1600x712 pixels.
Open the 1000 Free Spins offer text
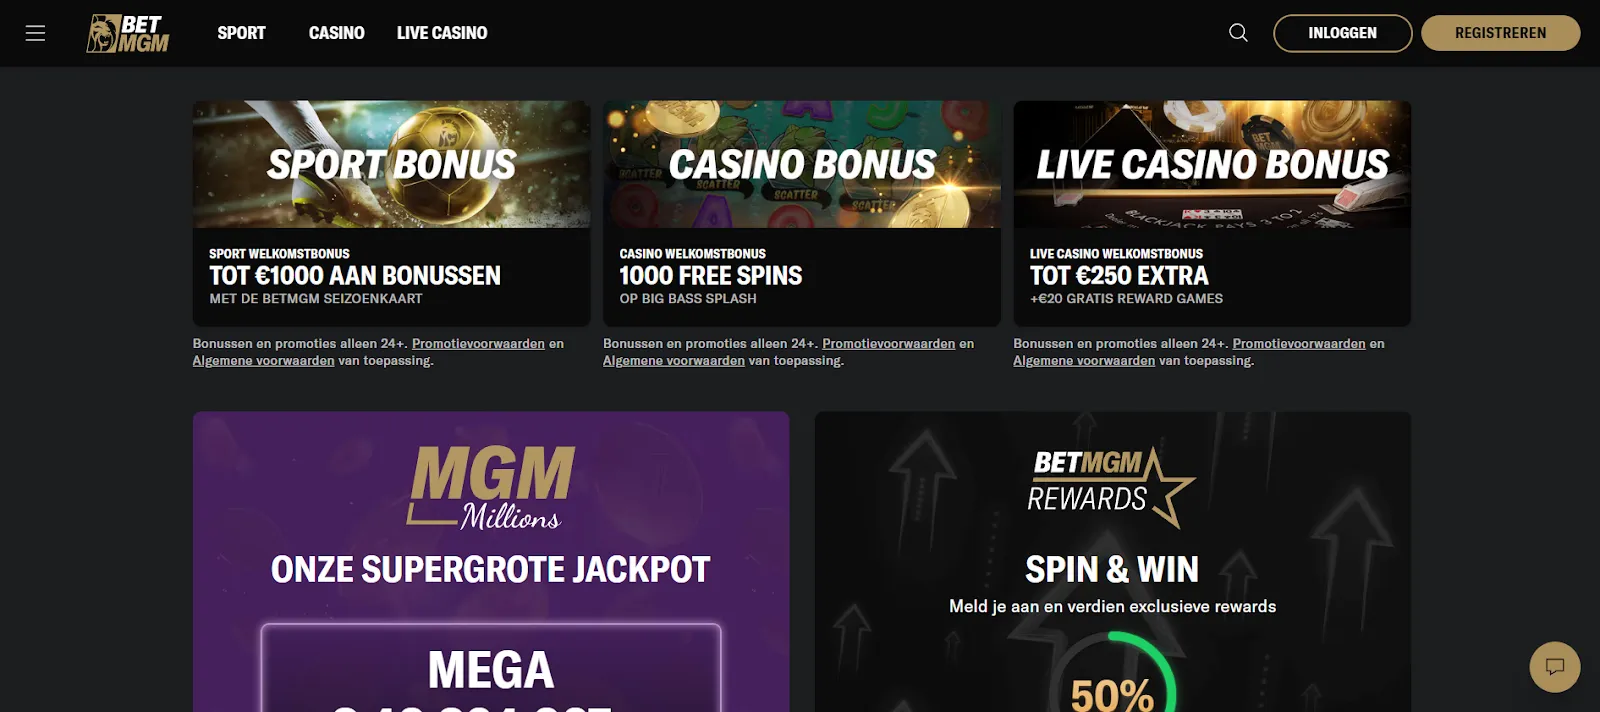[711, 276]
